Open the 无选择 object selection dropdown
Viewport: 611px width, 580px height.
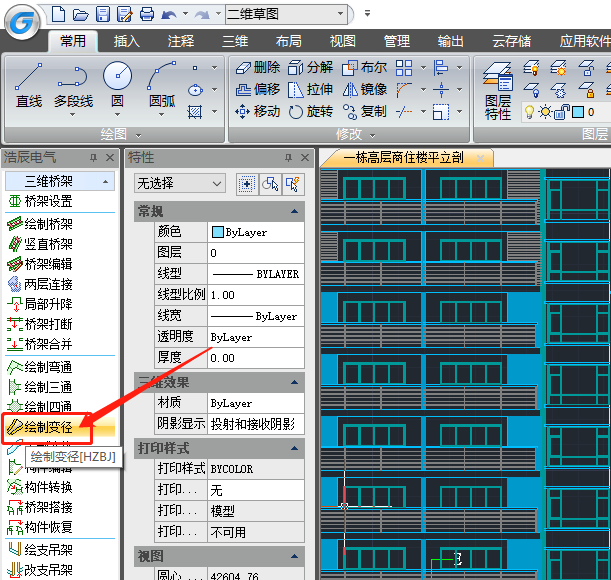tap(180, 183)
